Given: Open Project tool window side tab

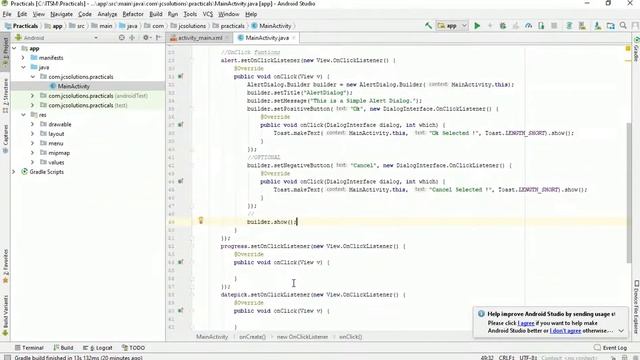Looking at the screenshot, I should (x=5, y=52).
